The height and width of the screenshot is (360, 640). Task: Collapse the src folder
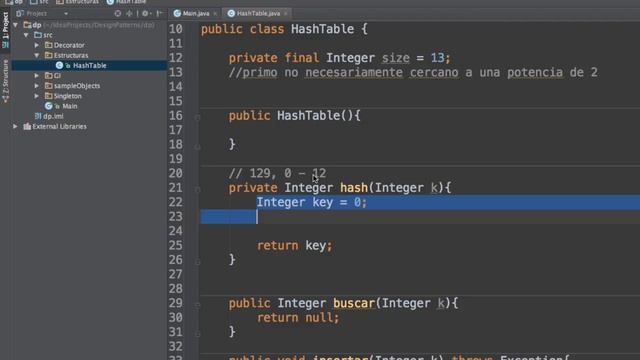(26, 35)
